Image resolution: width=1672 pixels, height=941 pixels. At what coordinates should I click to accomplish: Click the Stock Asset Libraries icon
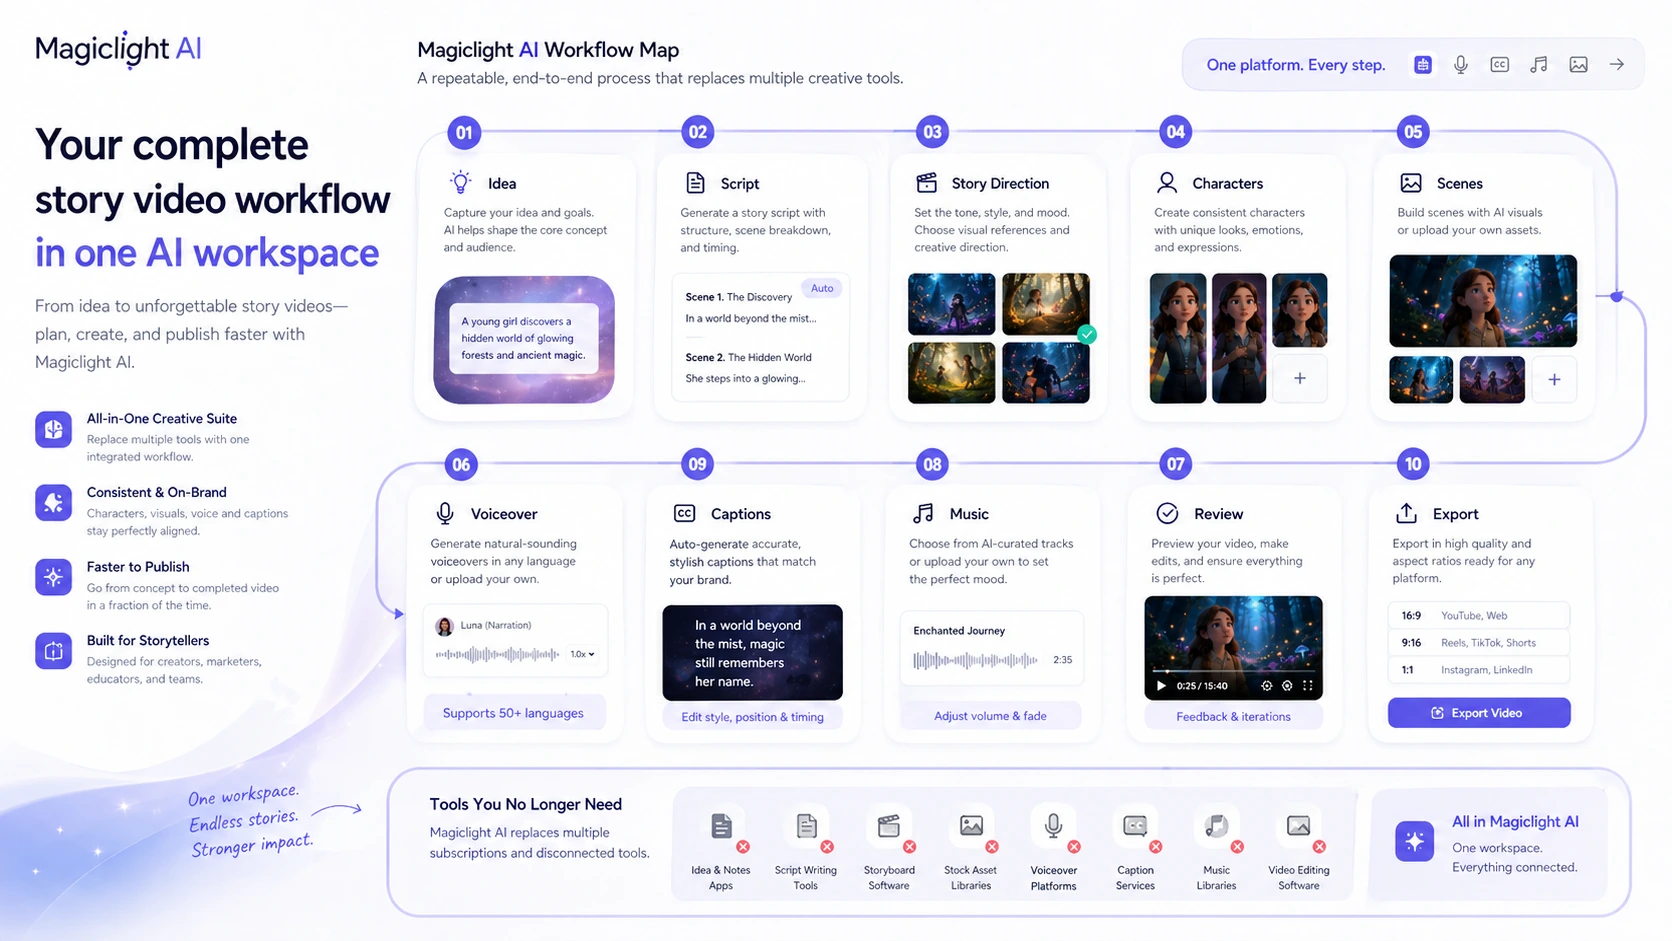pos(971,826)
